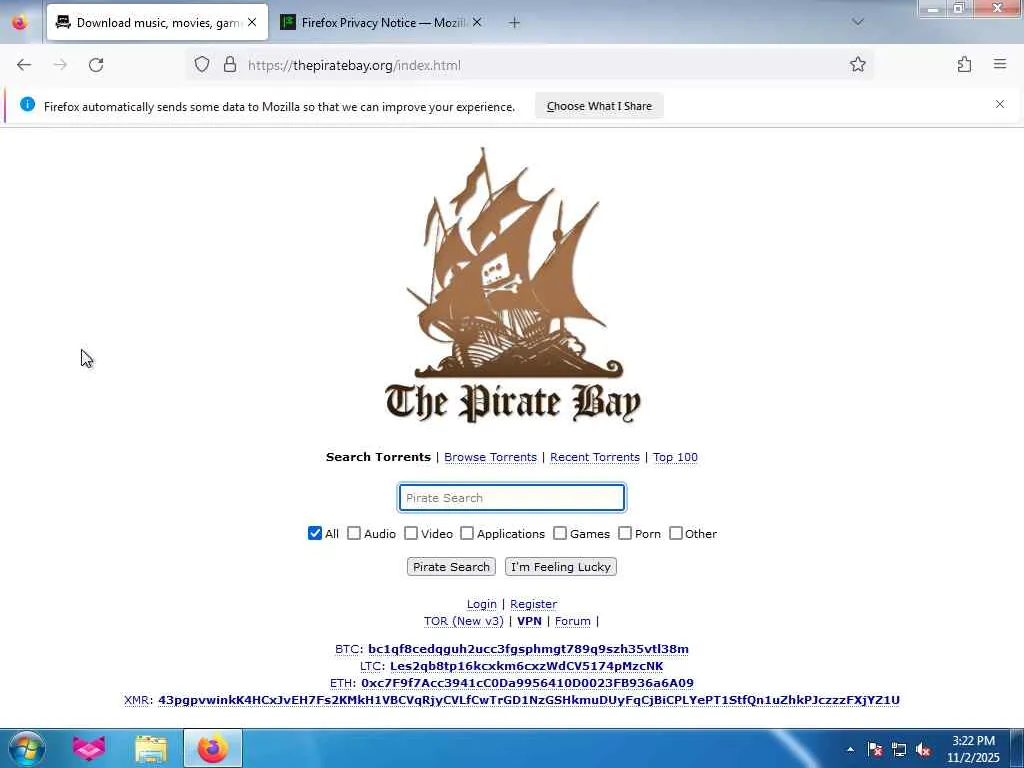The image size is (1024, 768).
Task: Click the address bar URL
Action: tap(355, 65)
